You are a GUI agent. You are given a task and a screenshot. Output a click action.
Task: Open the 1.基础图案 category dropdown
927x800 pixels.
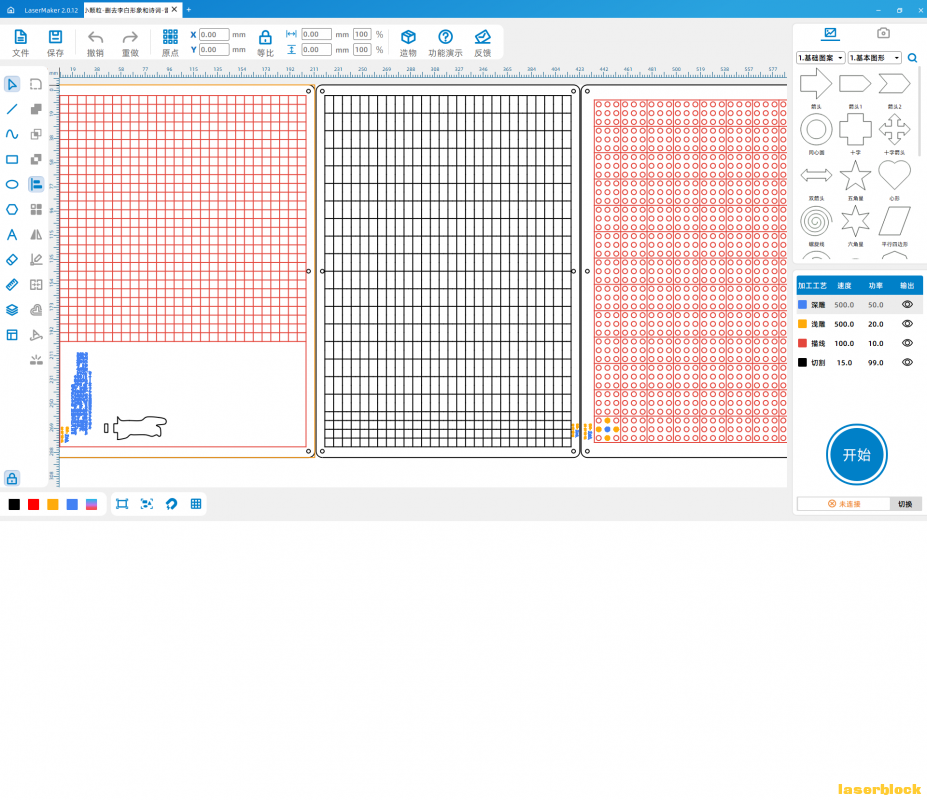pyautogui.click(x=821, y=58)
